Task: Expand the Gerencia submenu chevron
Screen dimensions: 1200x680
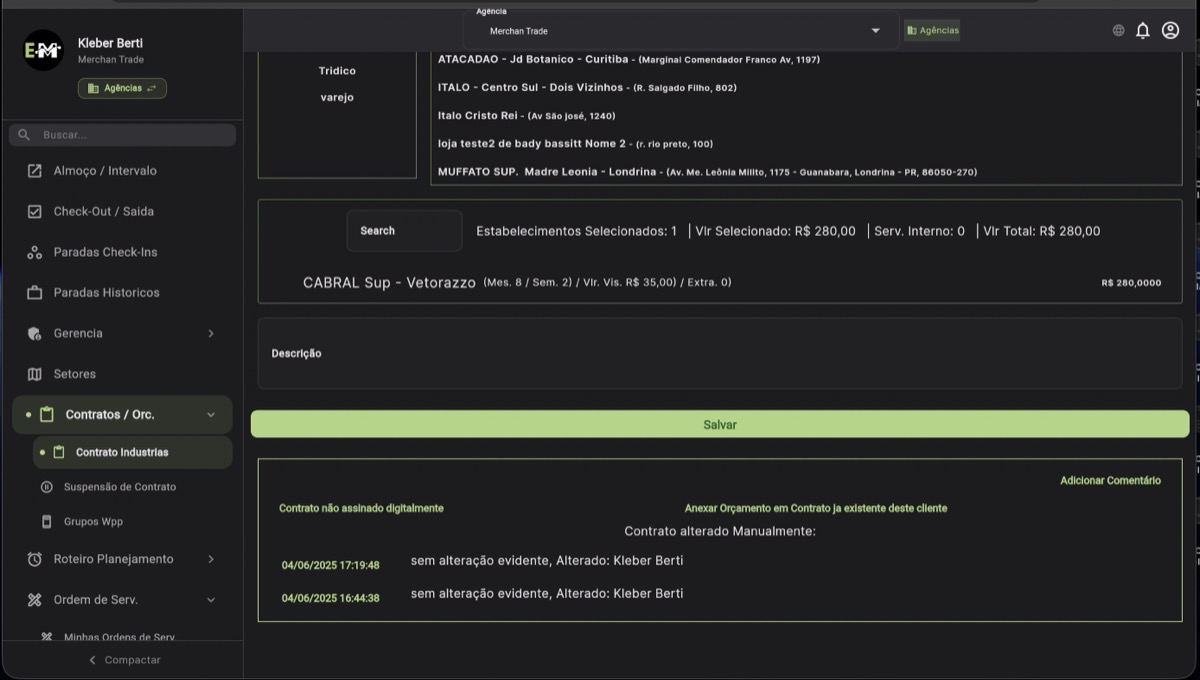Action: [x=210, y=333]
